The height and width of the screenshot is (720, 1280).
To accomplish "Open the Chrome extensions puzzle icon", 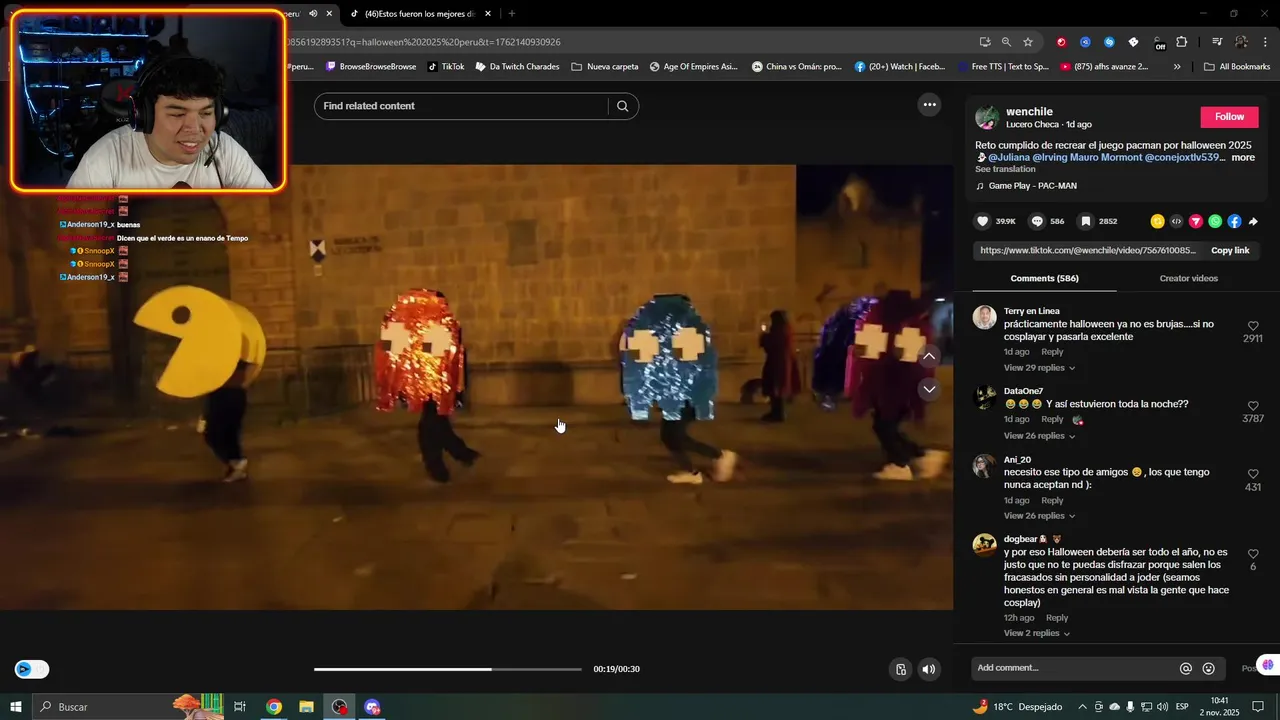I will [x=1181, y=42].
